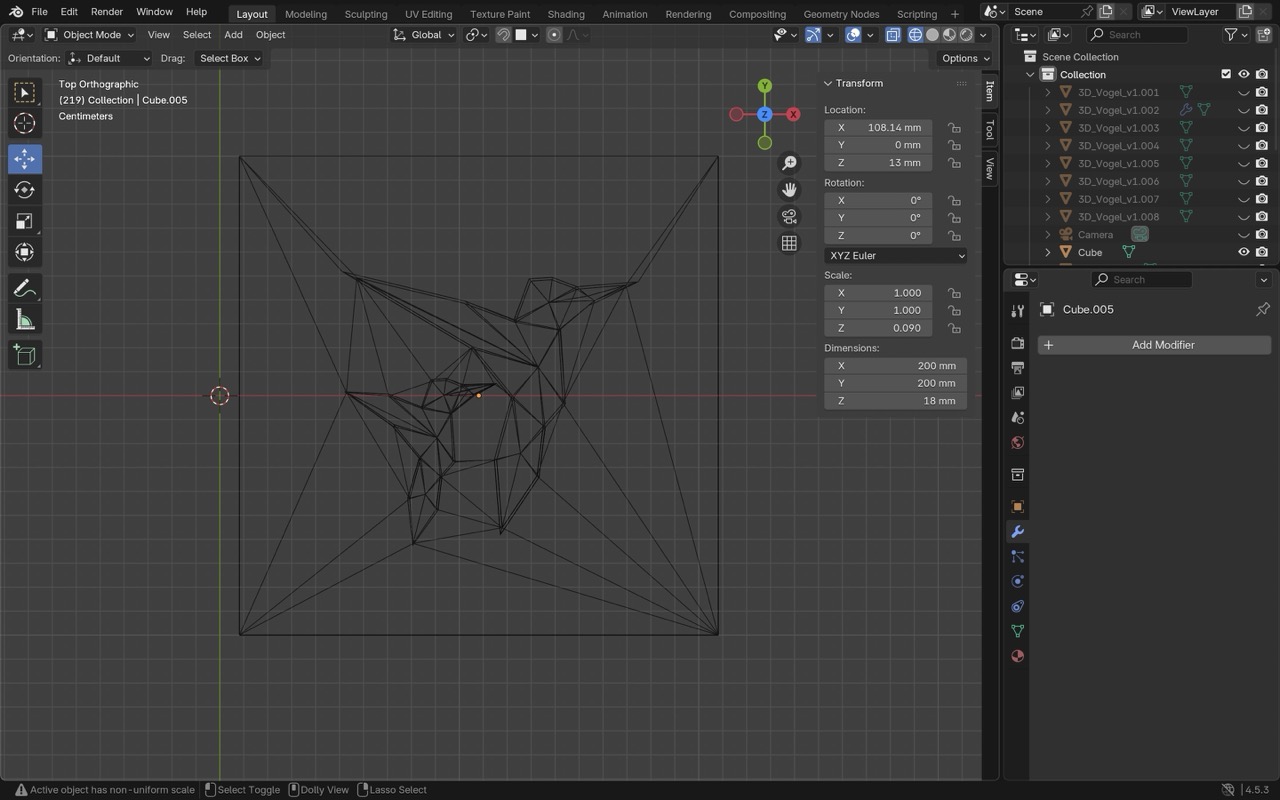Viewport: 1280px width, 800px height.
Task: Open the XYZ Euler rotation mode dropdown
Action: click(x=895, y=255)
